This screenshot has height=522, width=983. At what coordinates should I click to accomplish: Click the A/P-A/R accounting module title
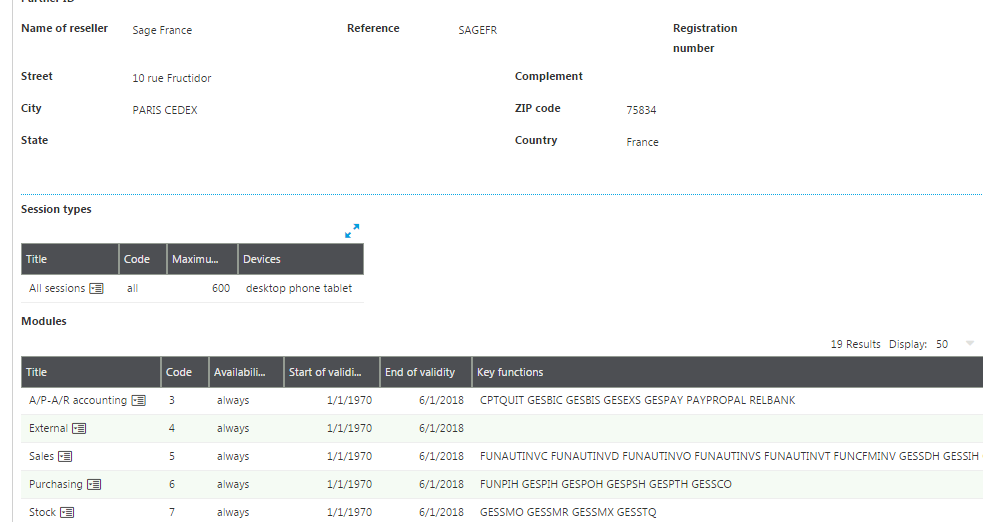(78, 400)
